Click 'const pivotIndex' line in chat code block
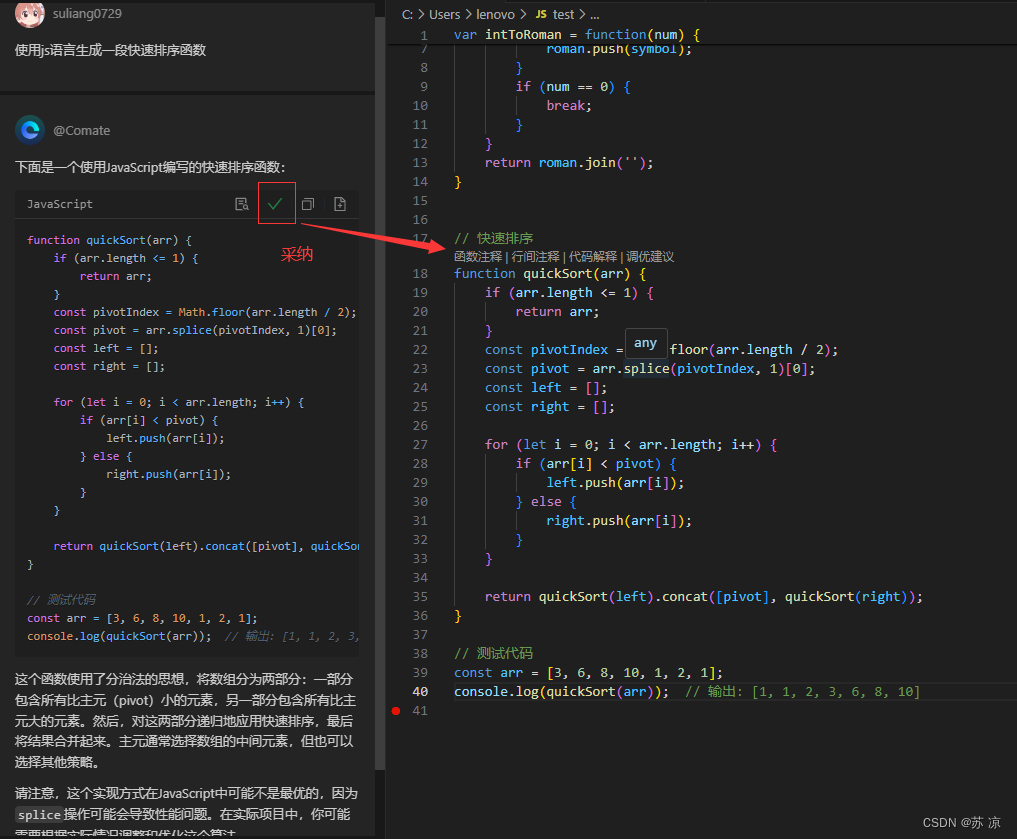Viewport: 1017px width, 839px height. pyautogui.click(x=204, y=313)
